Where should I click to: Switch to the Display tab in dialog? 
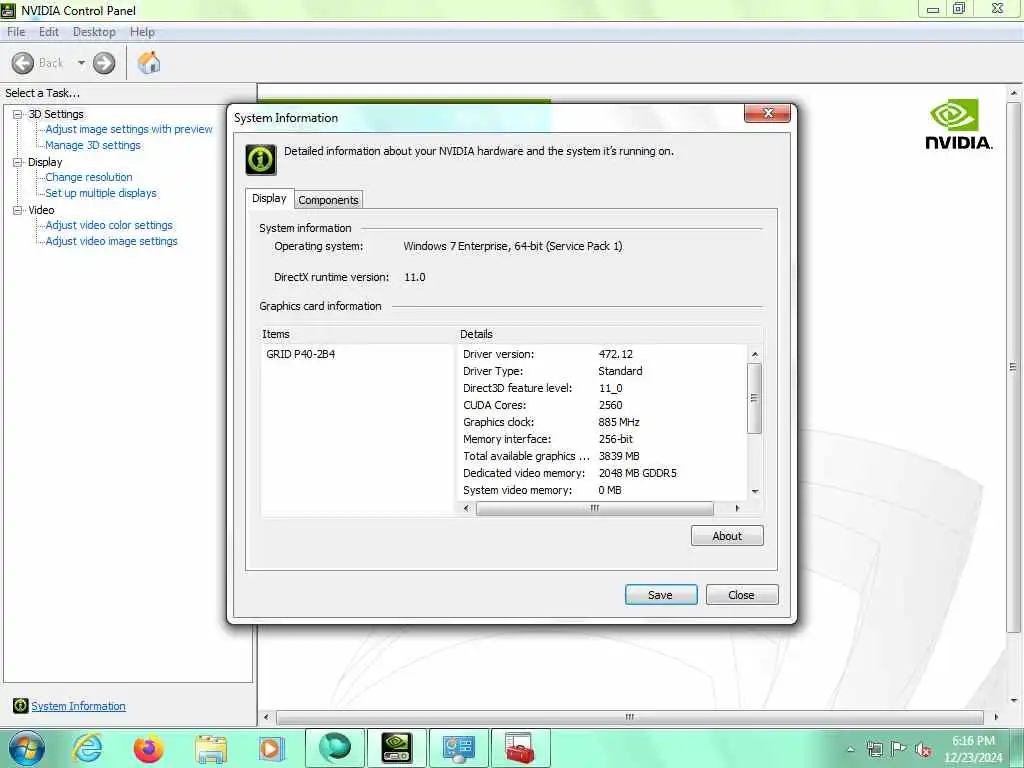269,198
